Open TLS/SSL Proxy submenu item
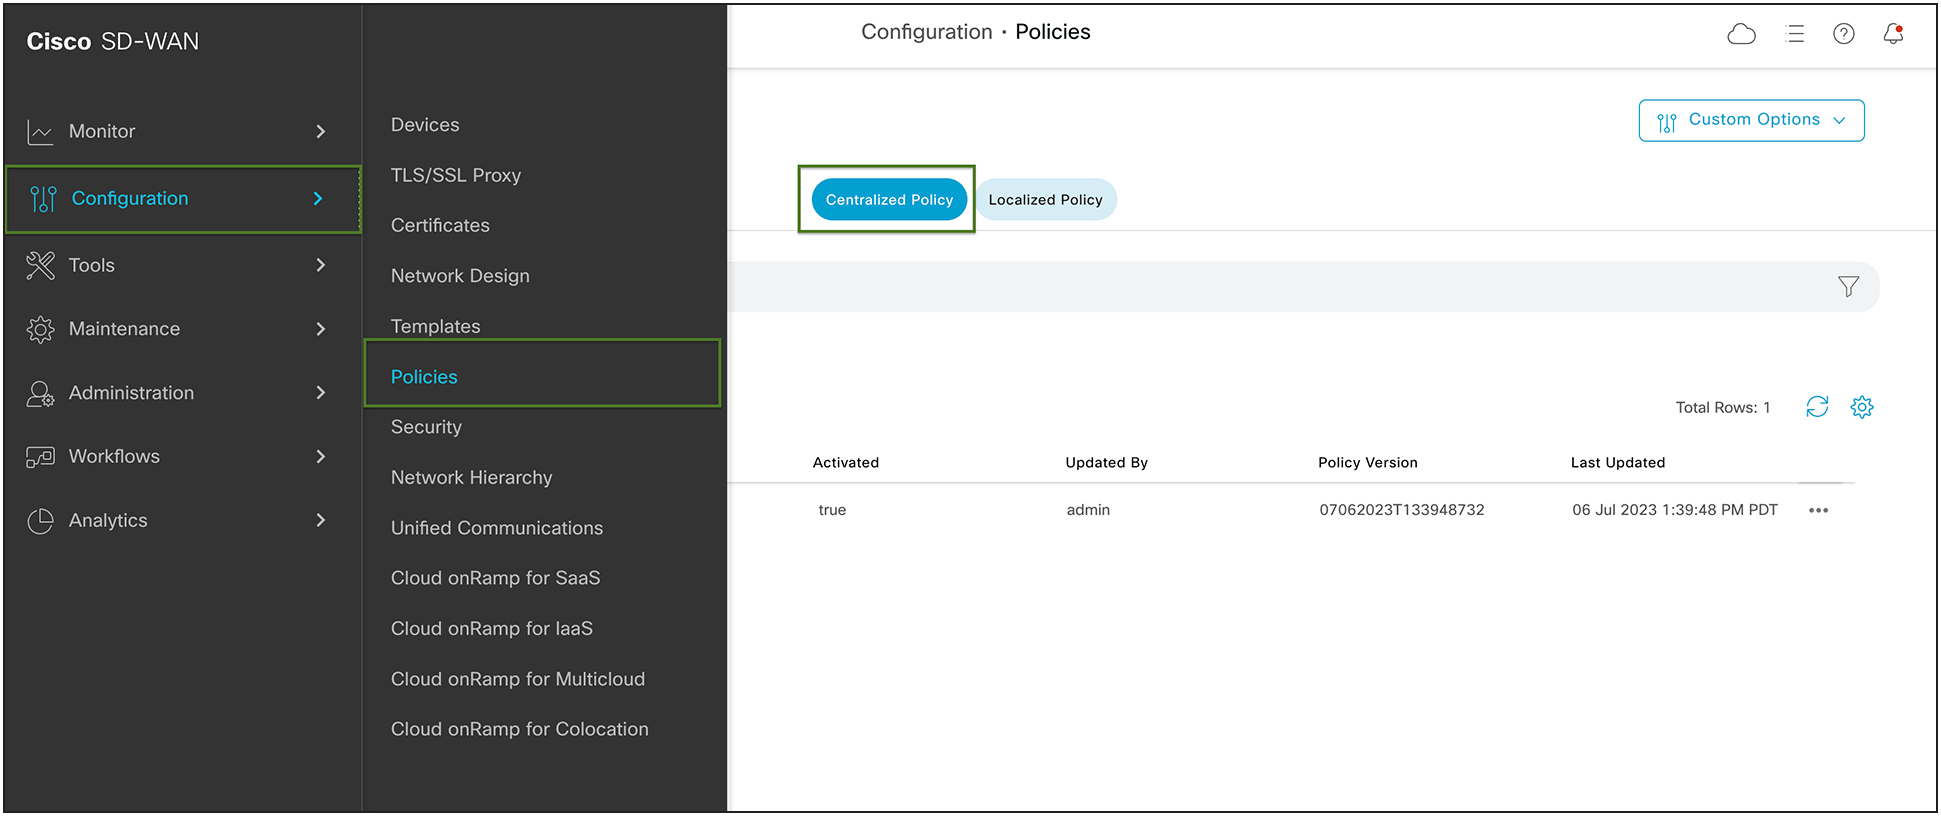 (x=456, y=175)
